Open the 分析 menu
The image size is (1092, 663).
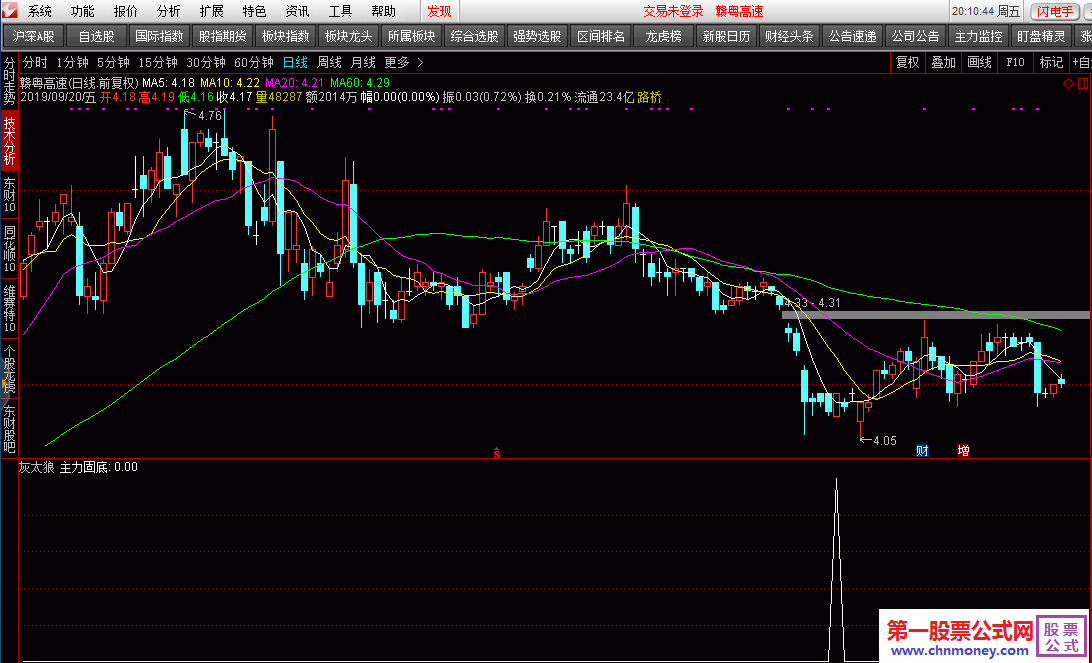coord(169,11)
